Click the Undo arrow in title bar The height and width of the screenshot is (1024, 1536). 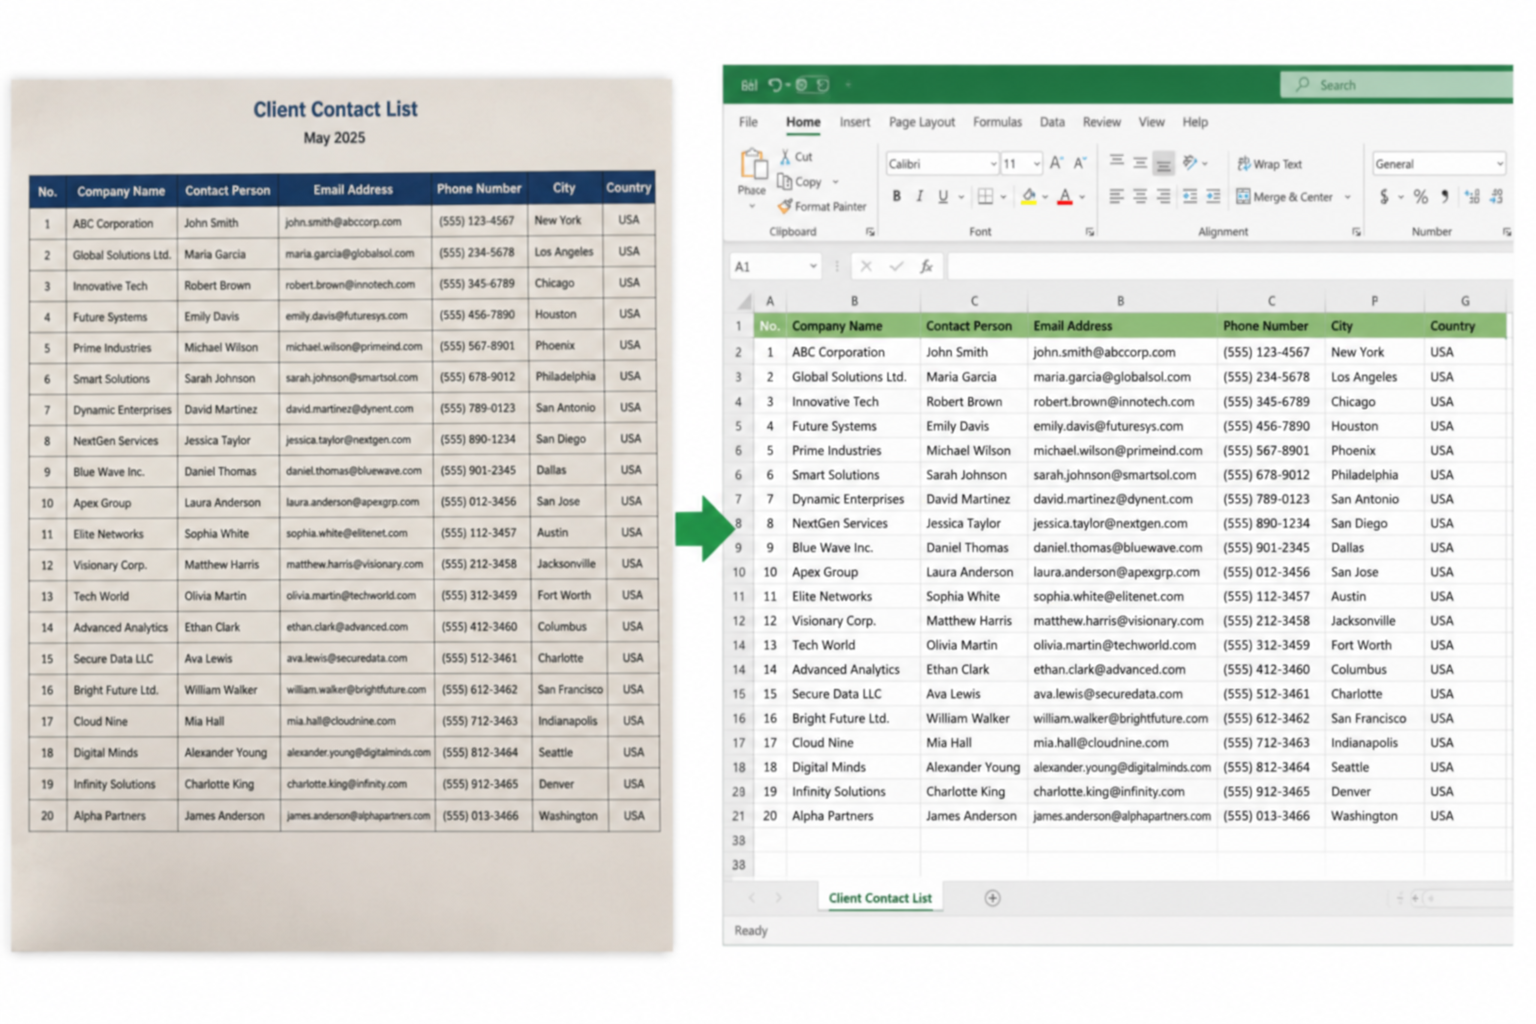[775, 85]
